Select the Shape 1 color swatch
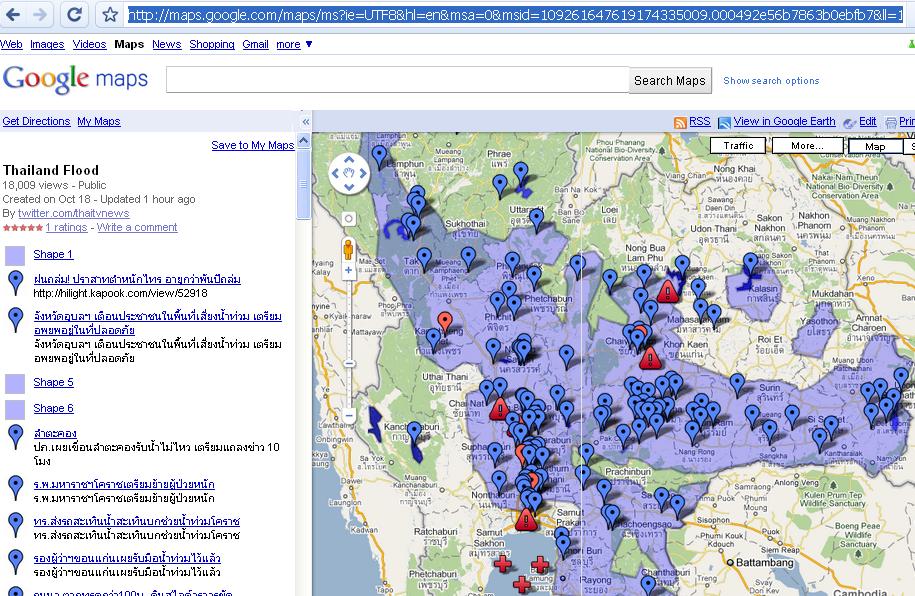Viewport: 915px width, 596px height. (x=15, y=255)
